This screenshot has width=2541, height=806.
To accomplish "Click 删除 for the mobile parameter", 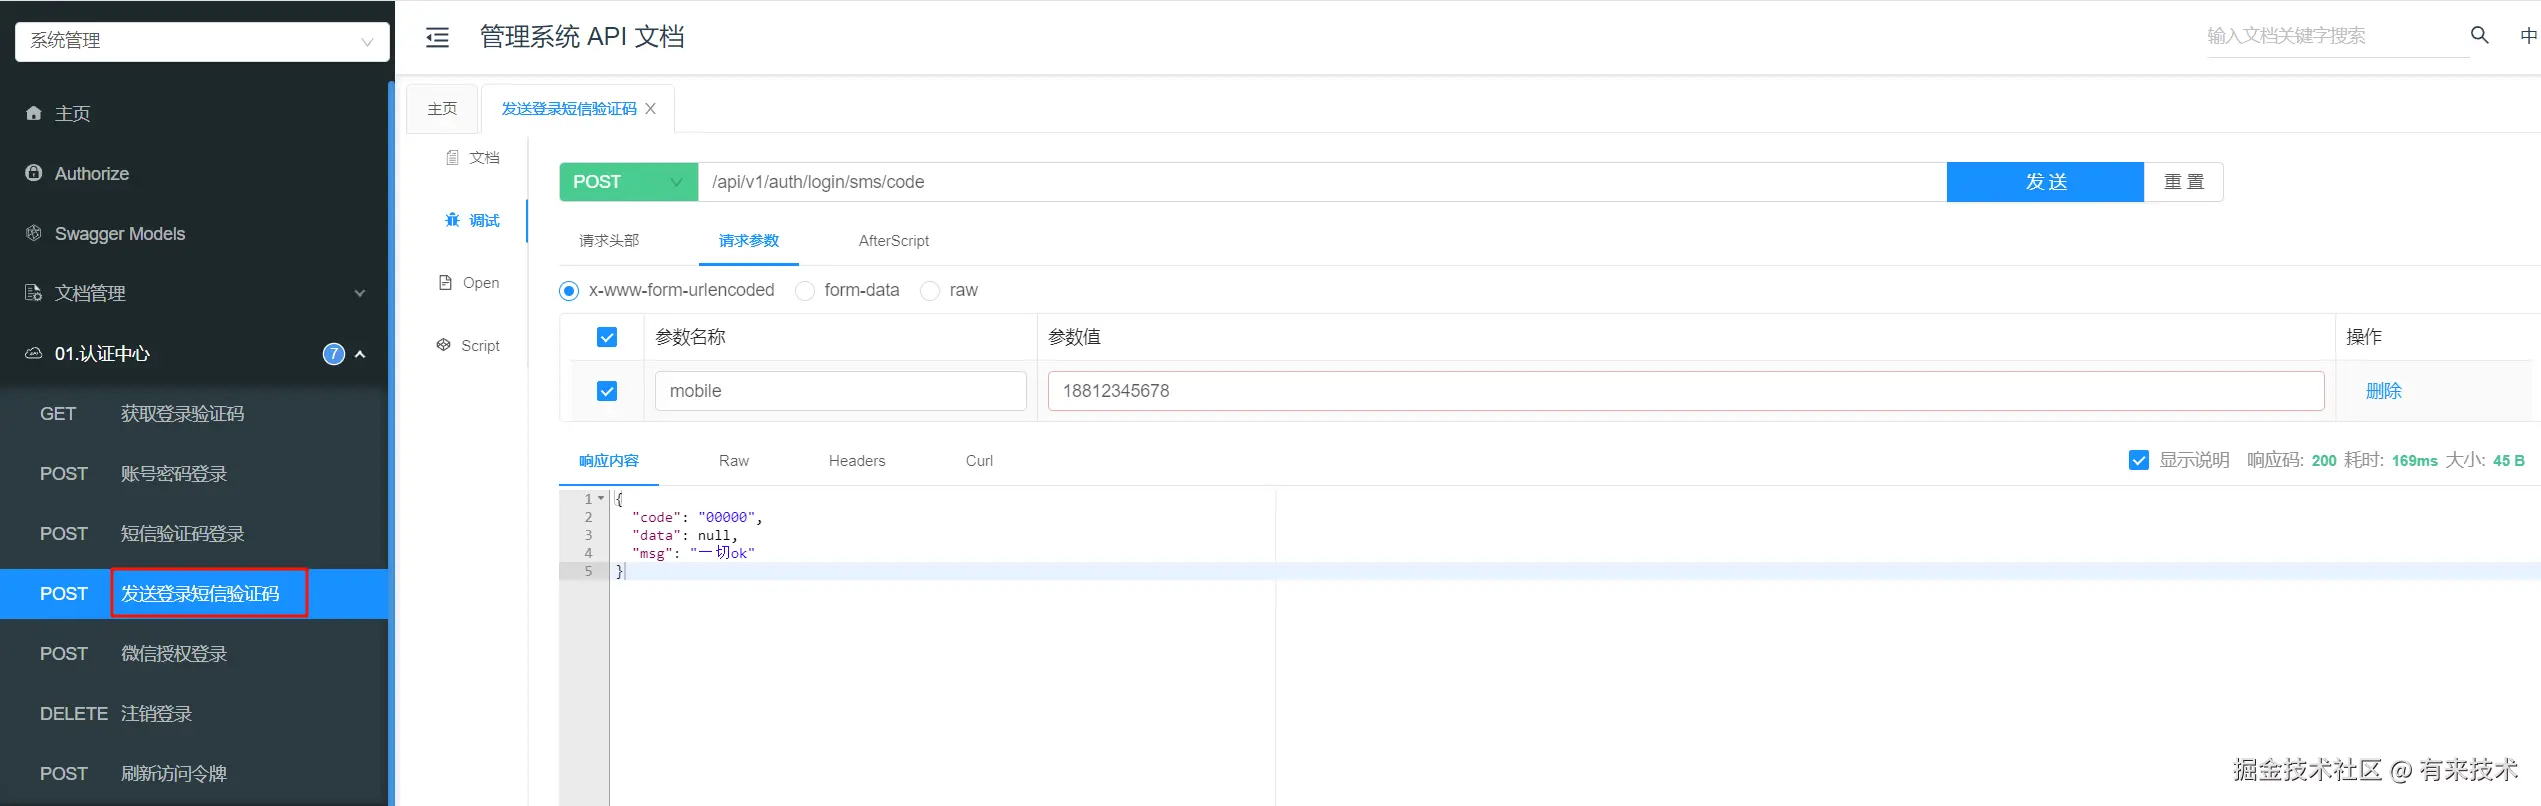I will coord(2384,391).
